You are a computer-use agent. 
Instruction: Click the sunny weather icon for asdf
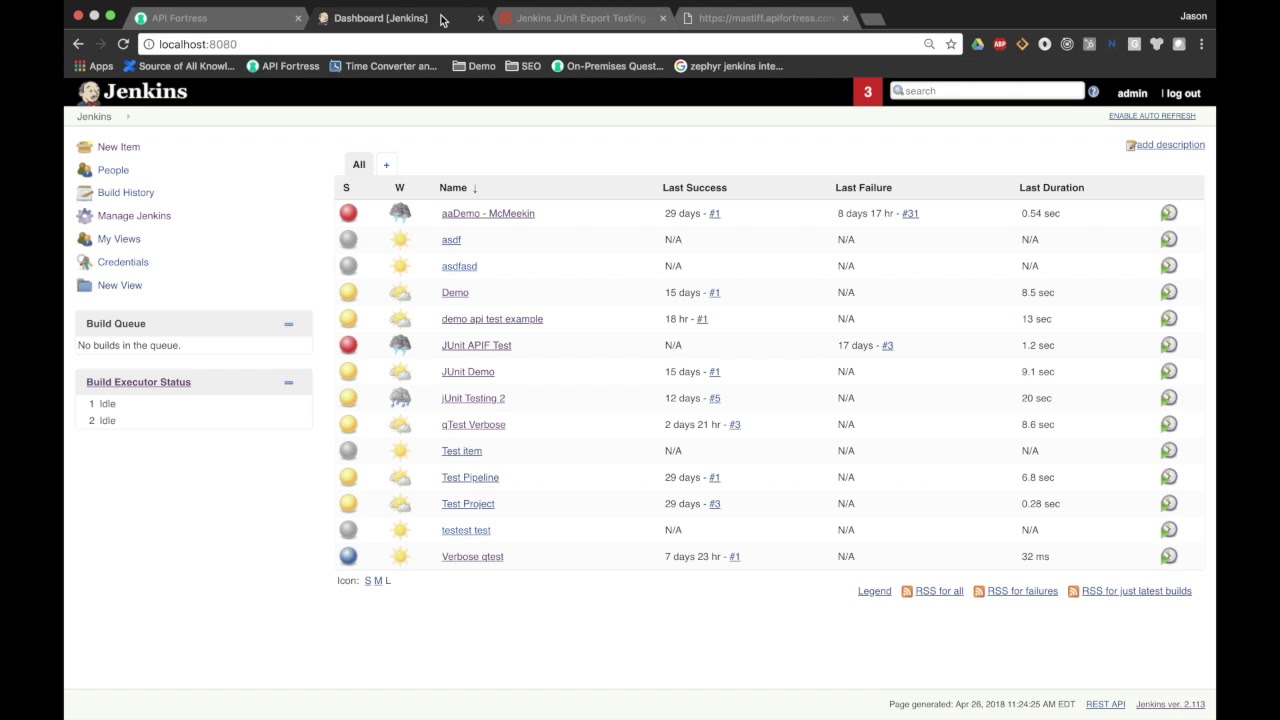coord(400,239)
